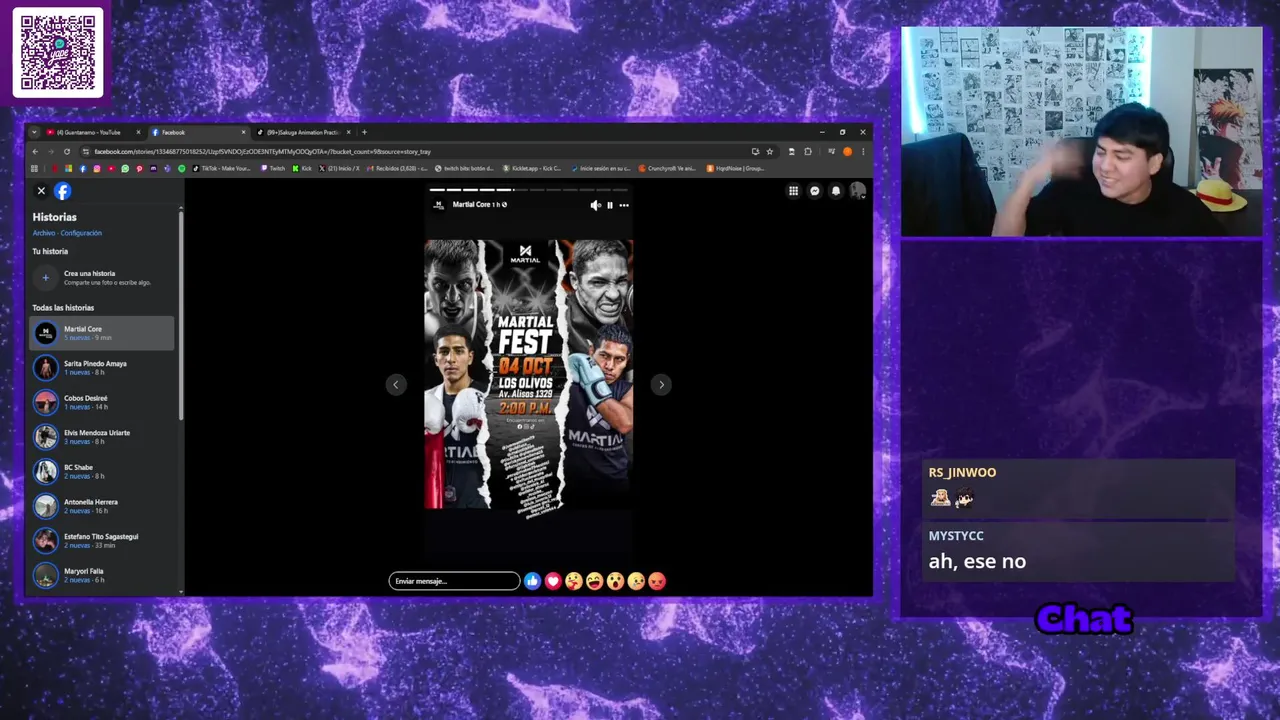
Task: React with the Sad emoji
Action: click(x=636, y=581)
